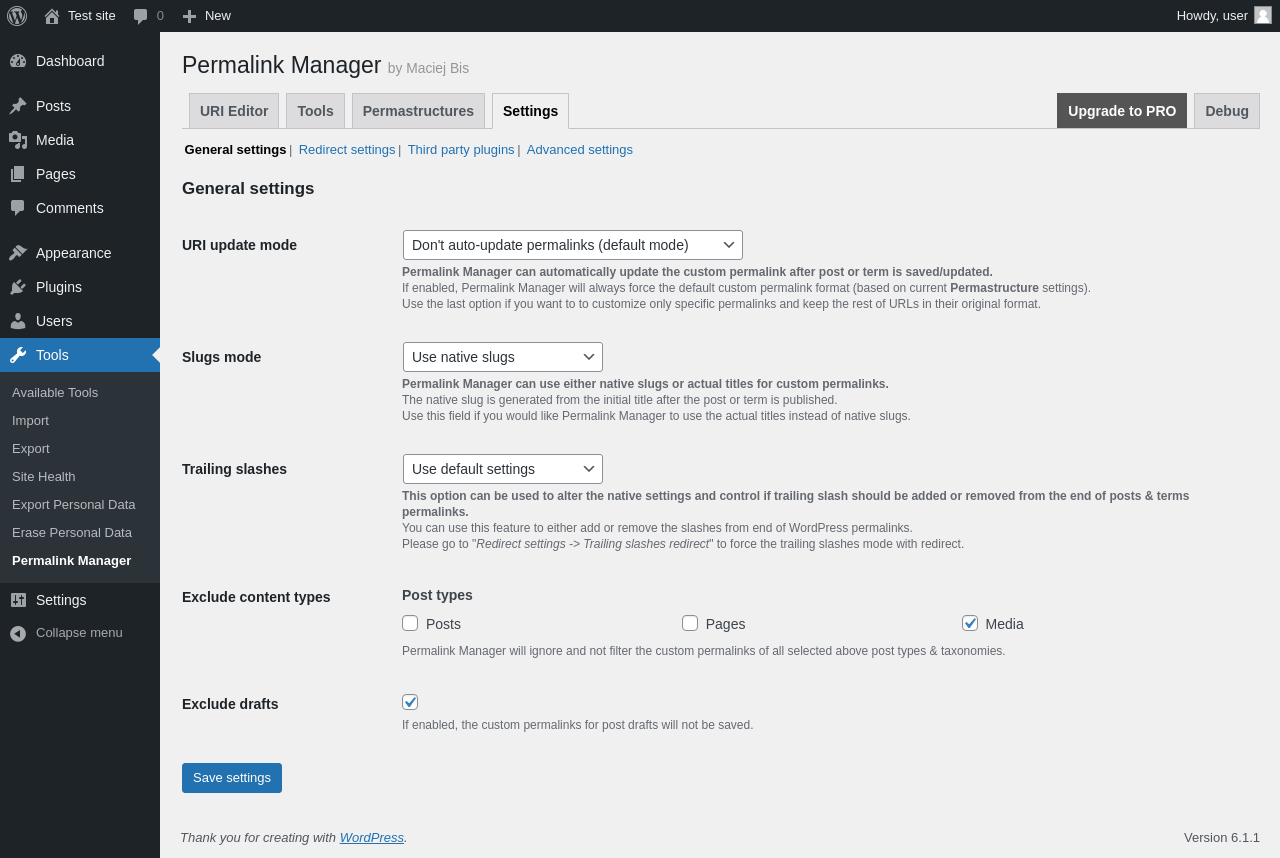
Task: Click the user avatar in admin bar
Action: pos(1263,15)
